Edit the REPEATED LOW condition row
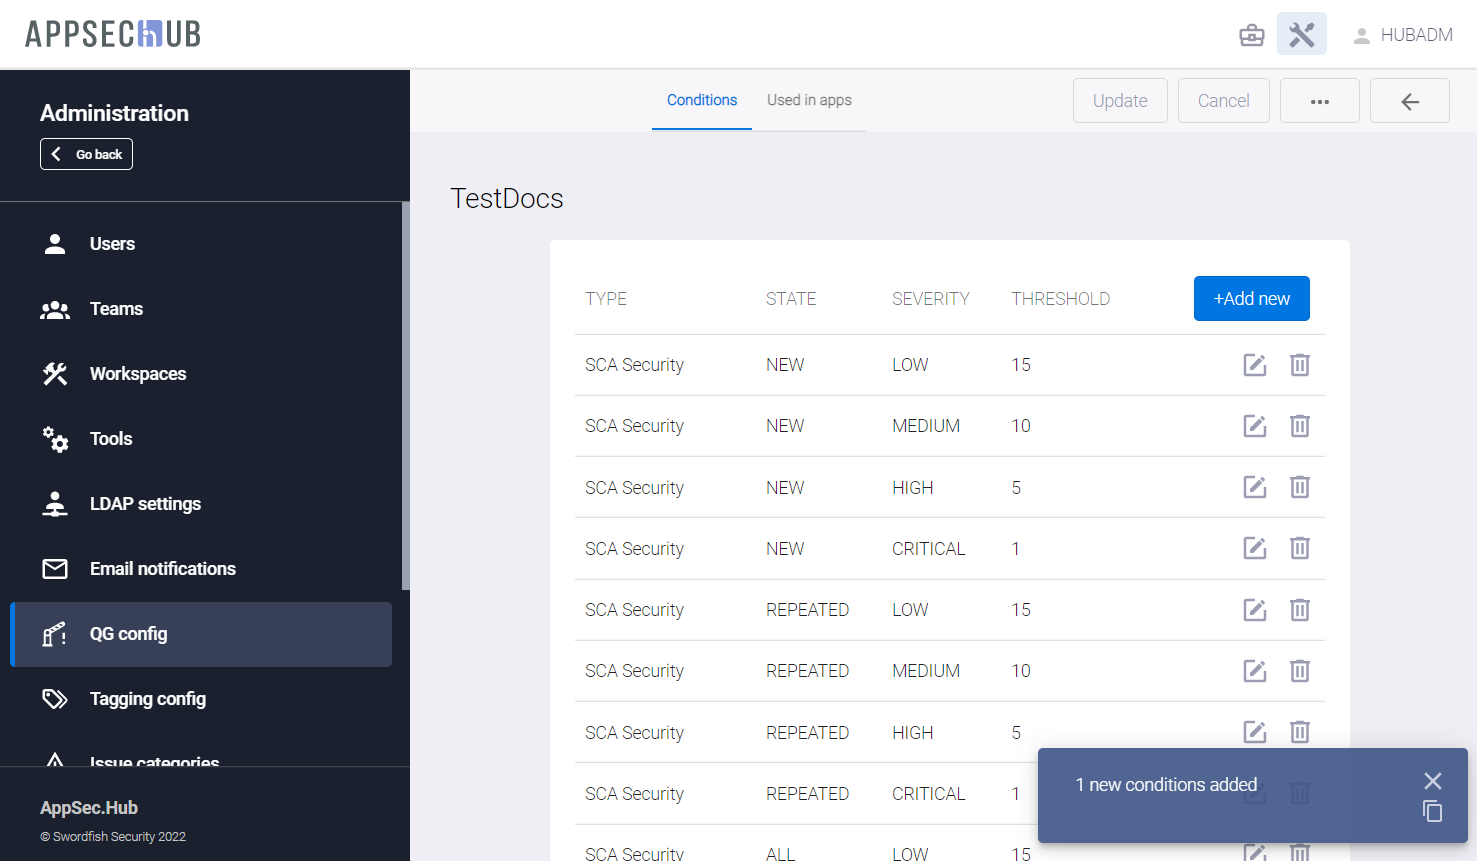The width and height of the screenshot is (1477, 861). pyautogui.click(x=1254, y=610)
